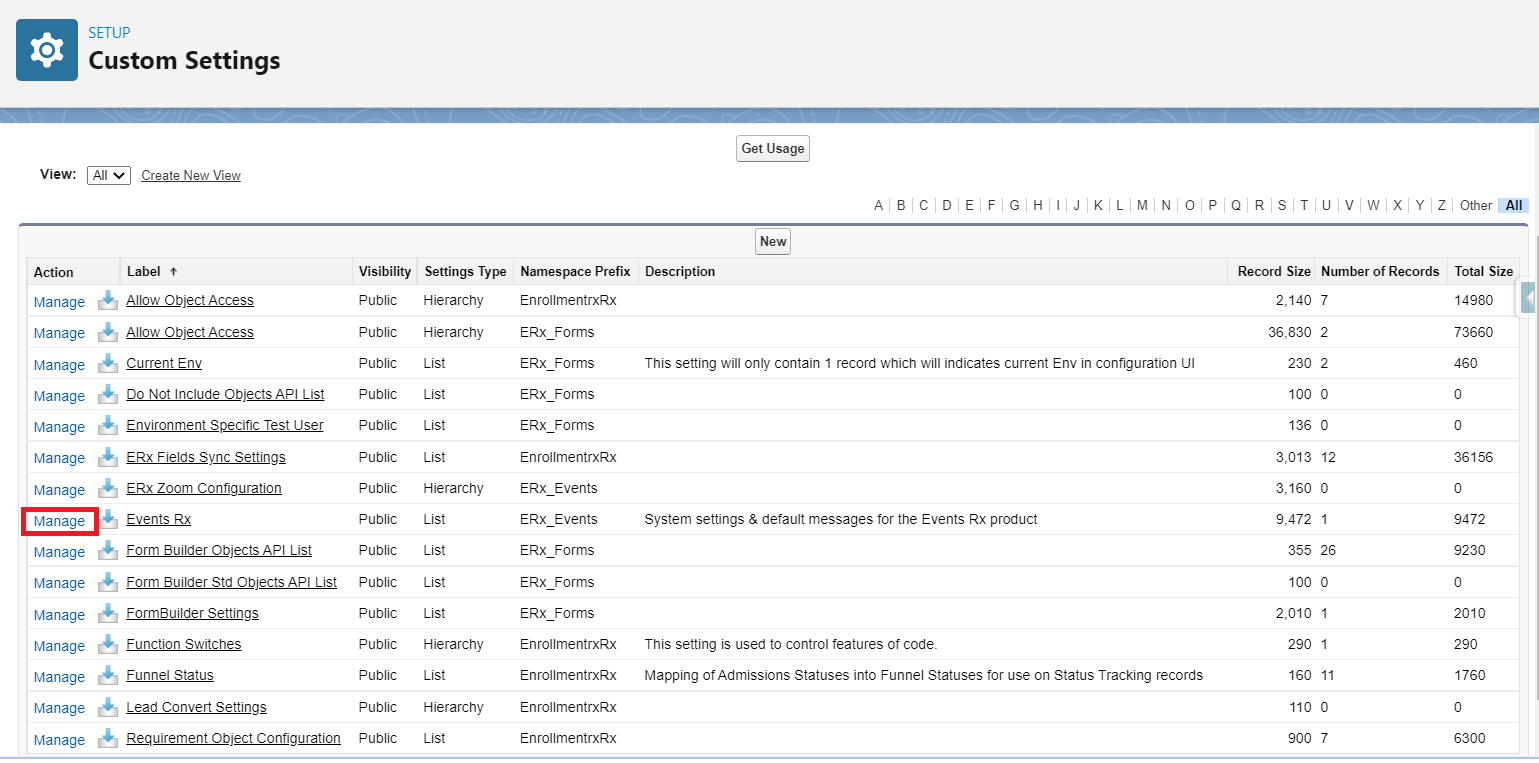Open the ERx Fields Sync Settings link
1539x763 pixels.
[x=206, y=457]
